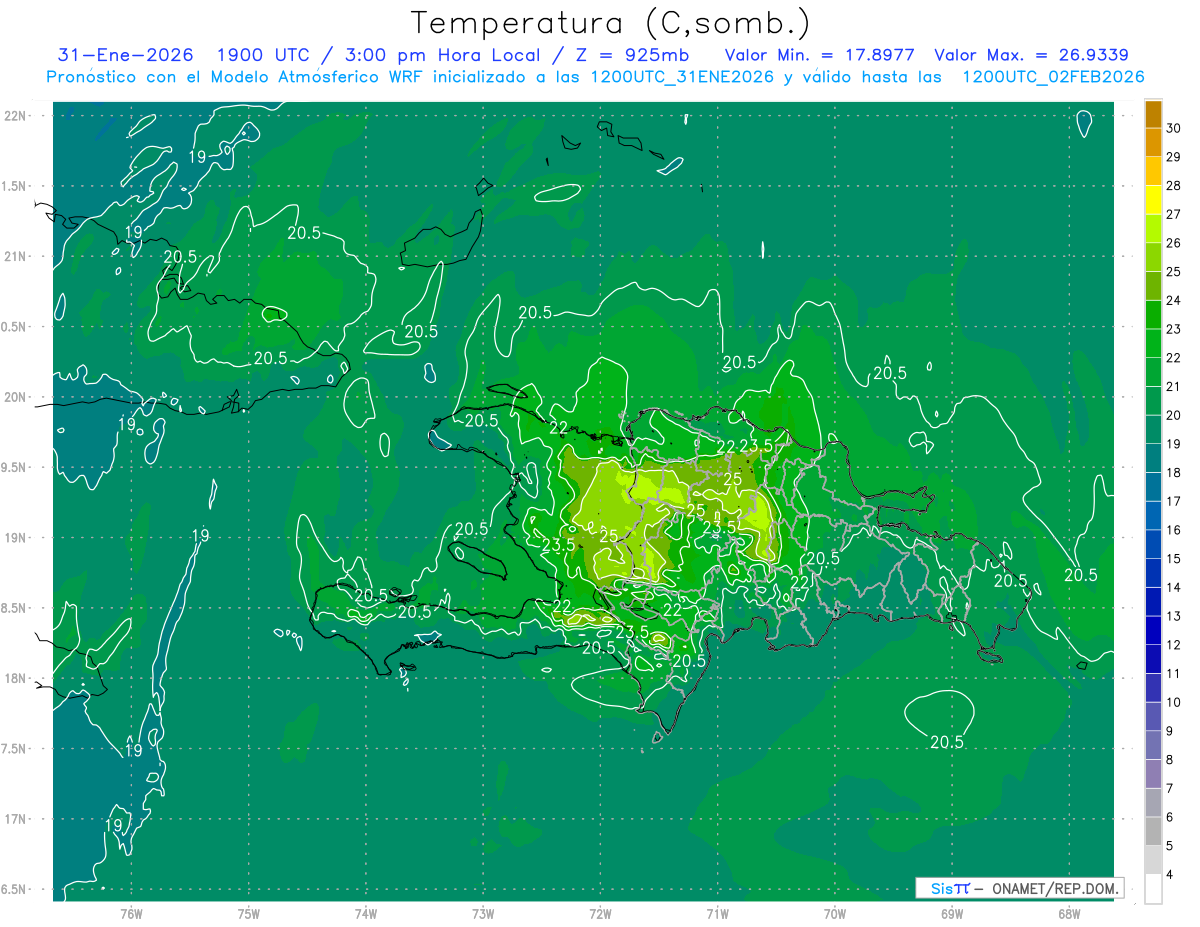Viewport: 1200px width, 927px height.
Task: Select the green legend swatch between 22 and 23
Action: click(1153, 343)
